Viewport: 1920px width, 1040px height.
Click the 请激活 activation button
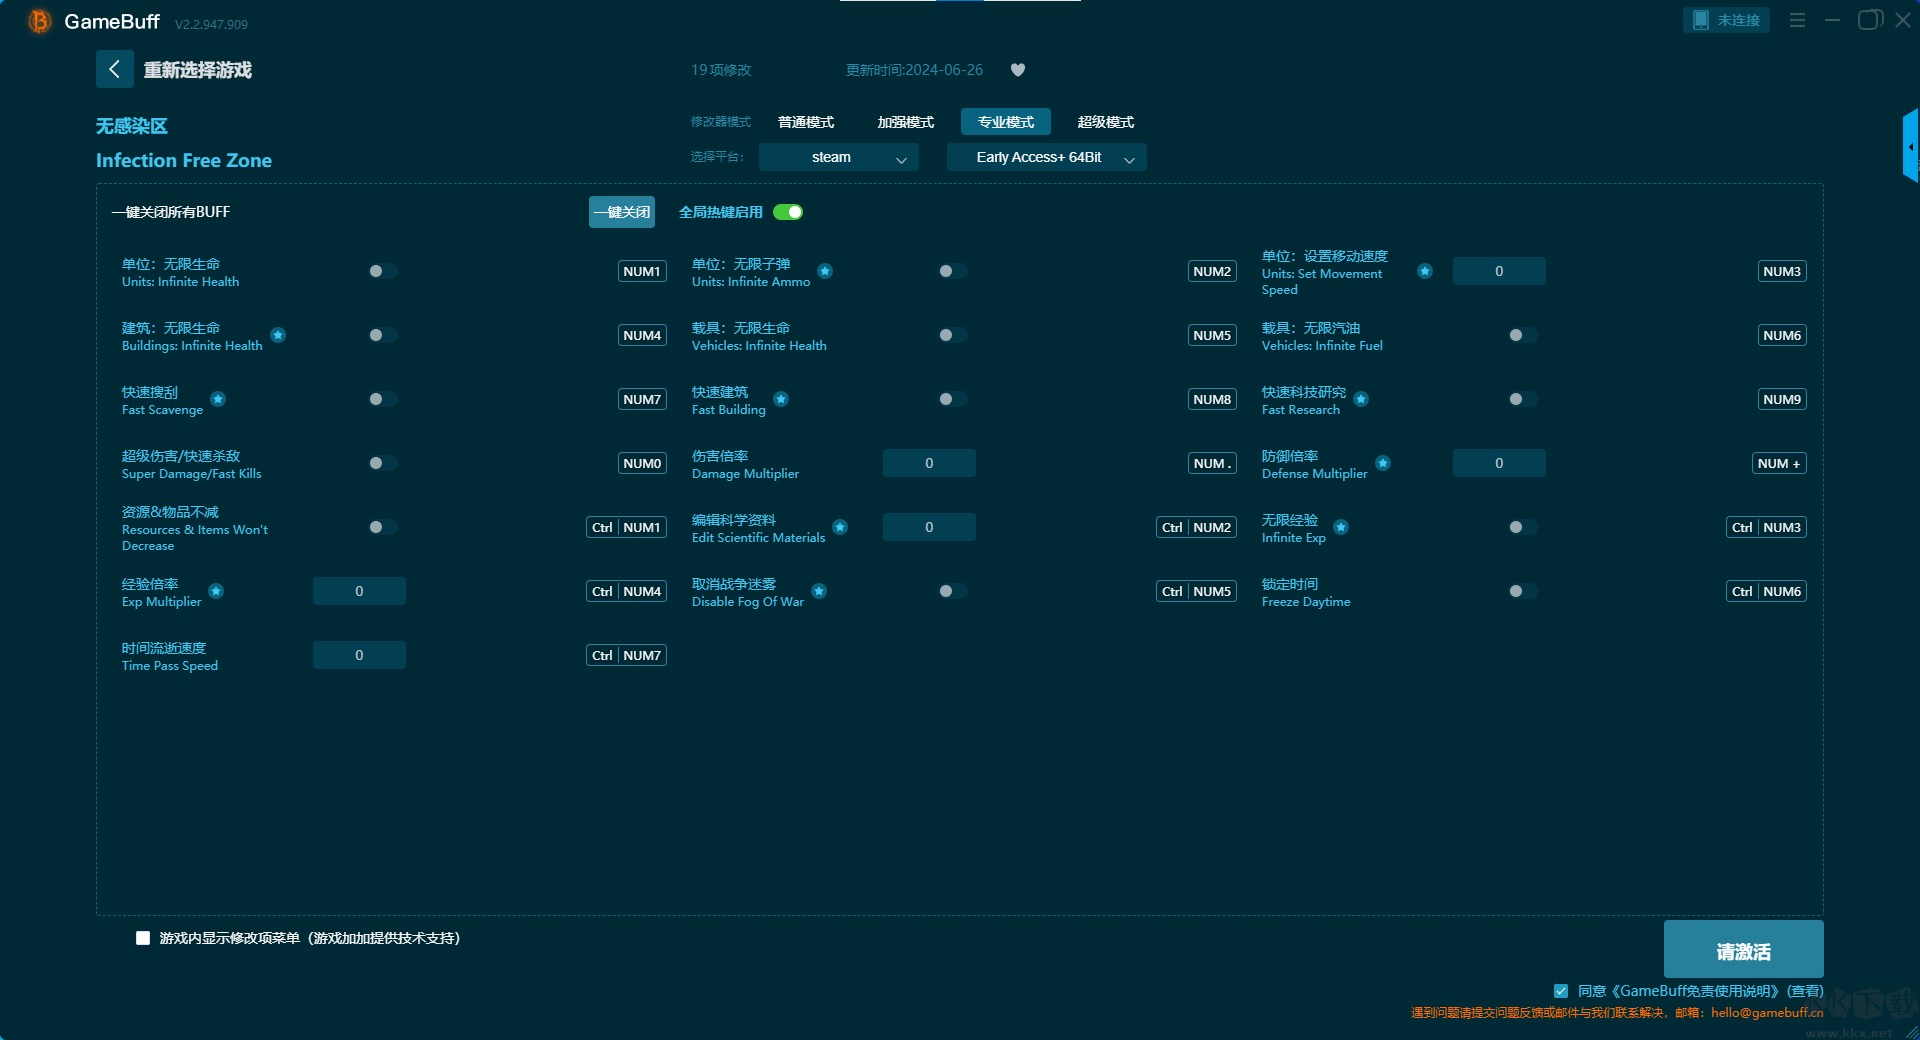click(1743, 950)
